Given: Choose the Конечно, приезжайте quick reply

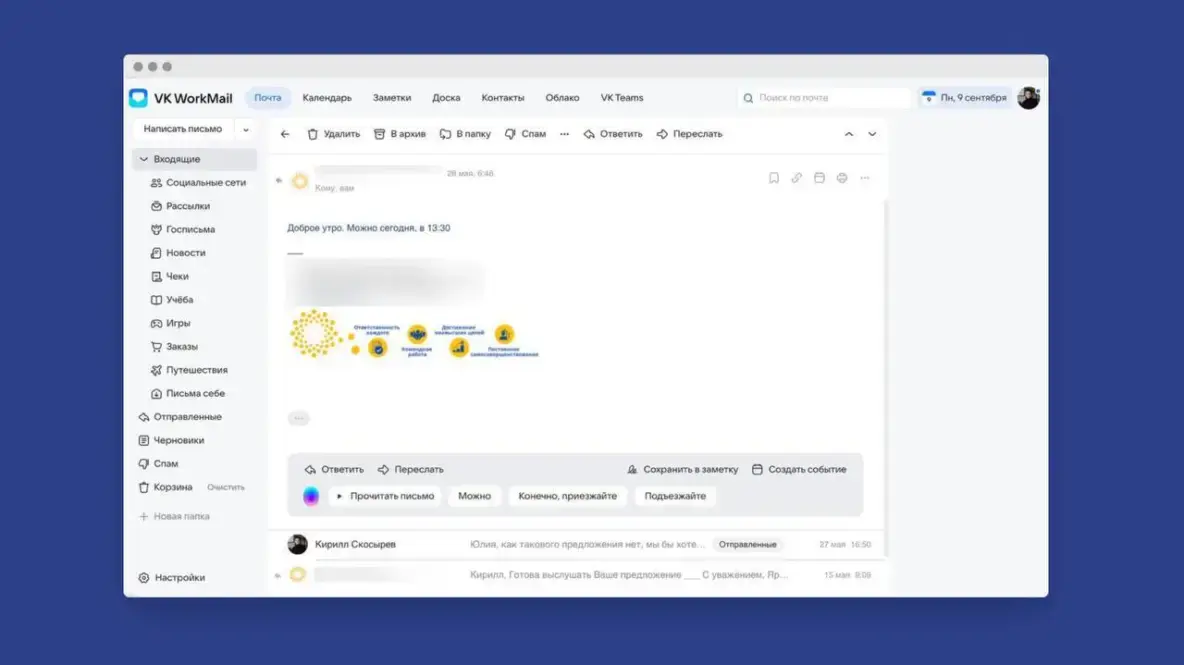Looking at the screenshot, I should (x=567, y=496).
